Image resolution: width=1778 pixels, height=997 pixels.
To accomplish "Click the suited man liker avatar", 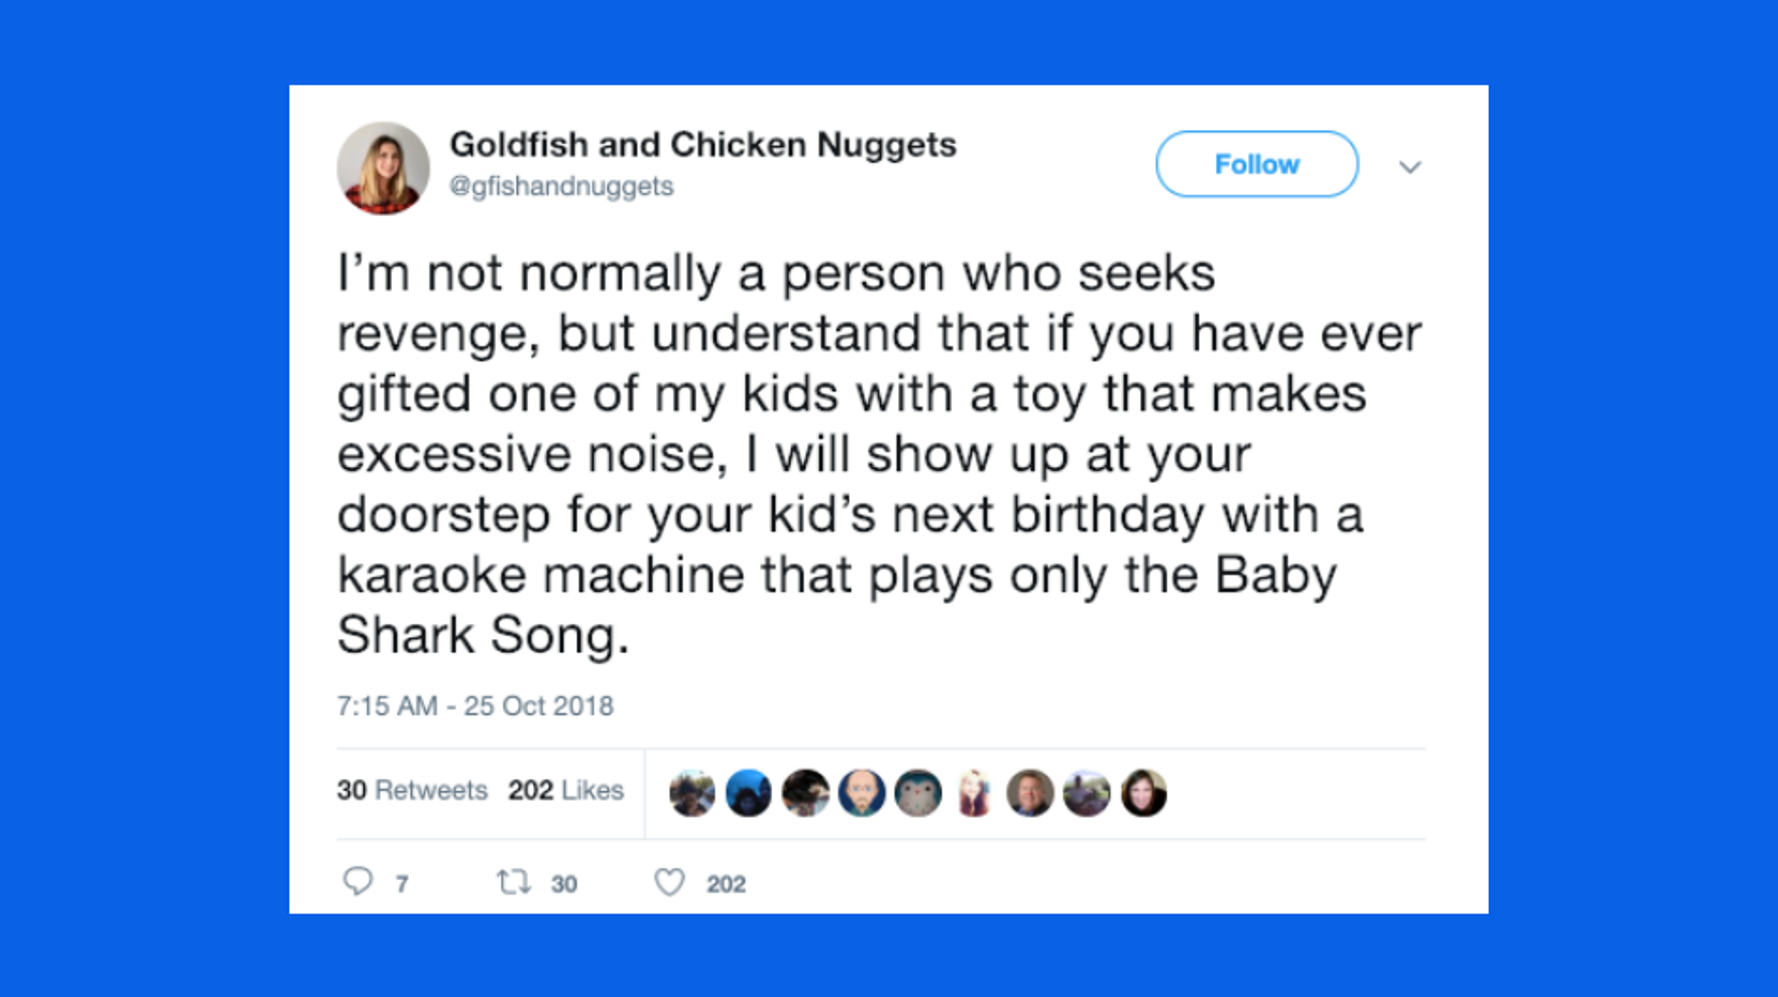I will click(1030, 793).
